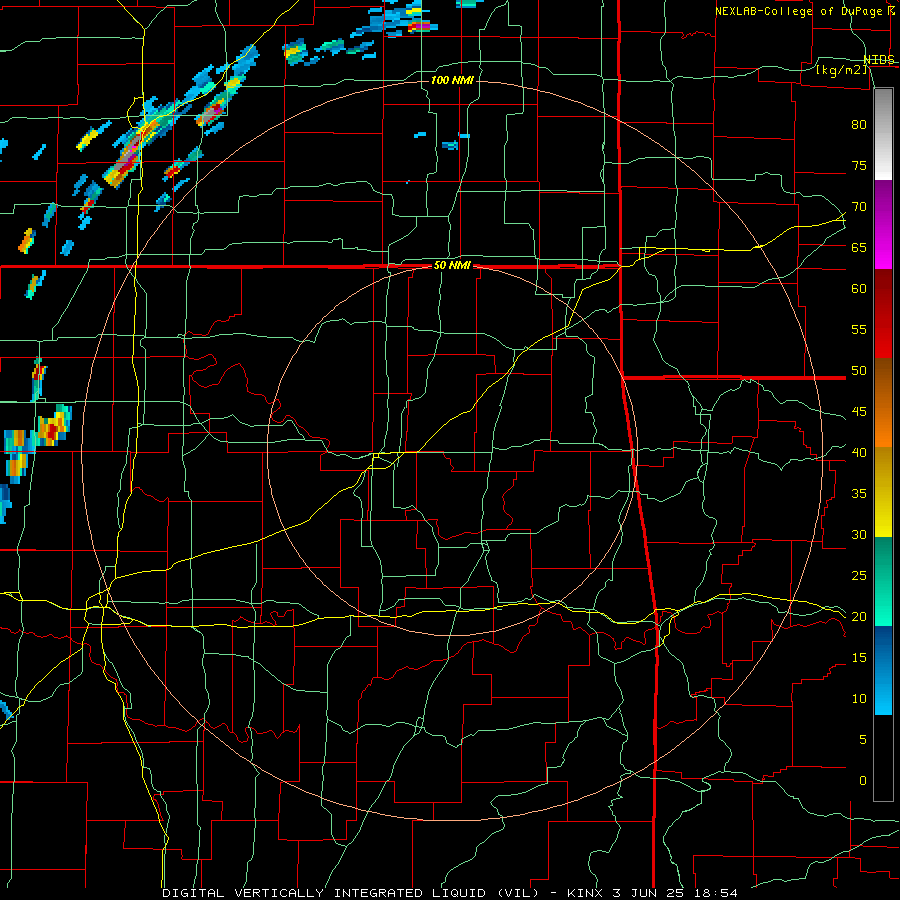
Task: Click the "70" value on the scale
Action: pyautogui.click(x=859, y=207)
